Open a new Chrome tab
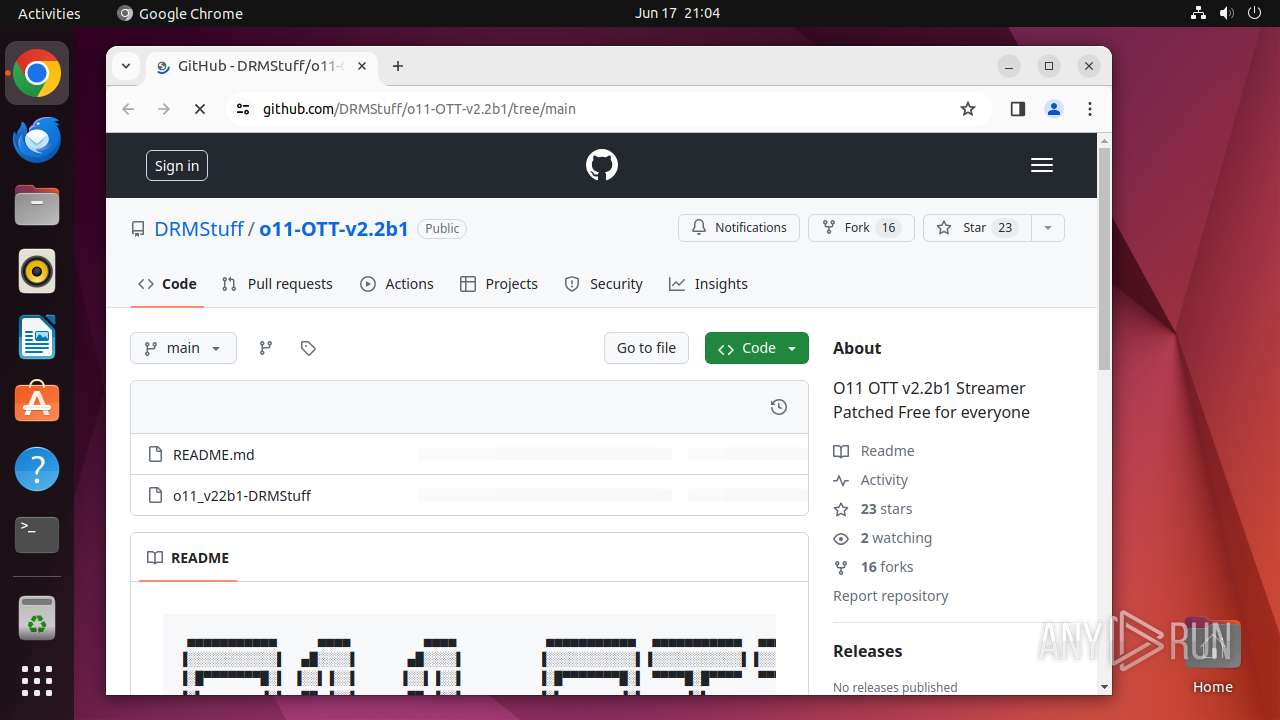1280x720 pixels. point(398,66)
